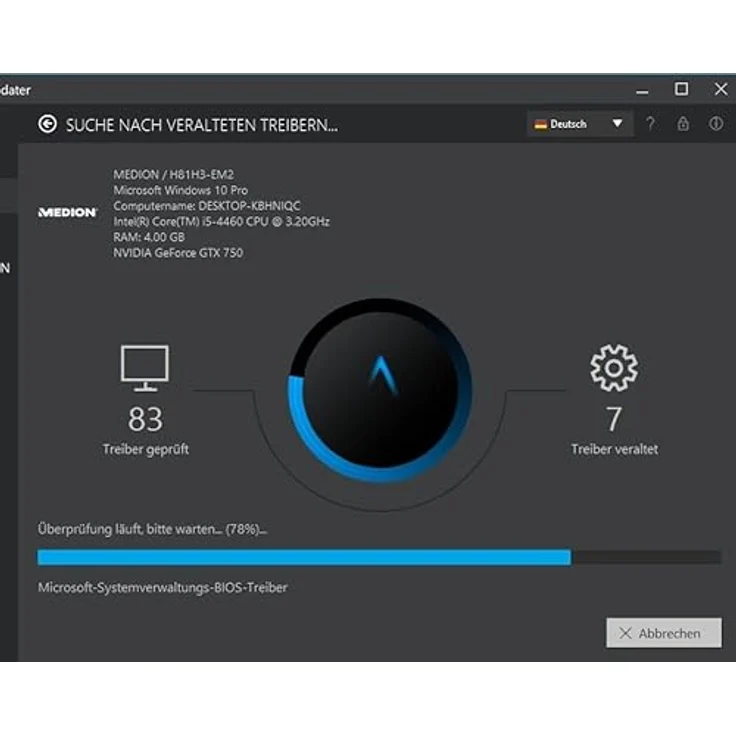
Task: Maximize the updater window
Action: tap(681, 89)
